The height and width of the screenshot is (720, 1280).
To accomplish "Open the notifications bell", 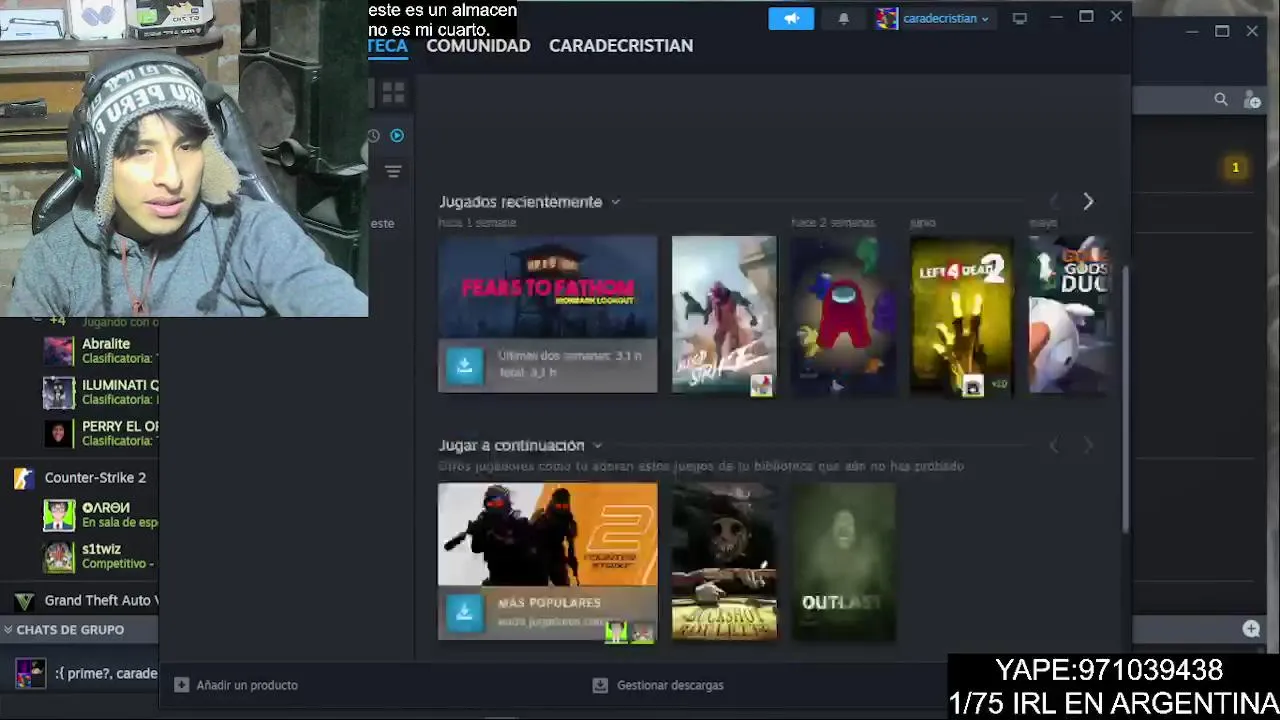I will tap(843, 18).
